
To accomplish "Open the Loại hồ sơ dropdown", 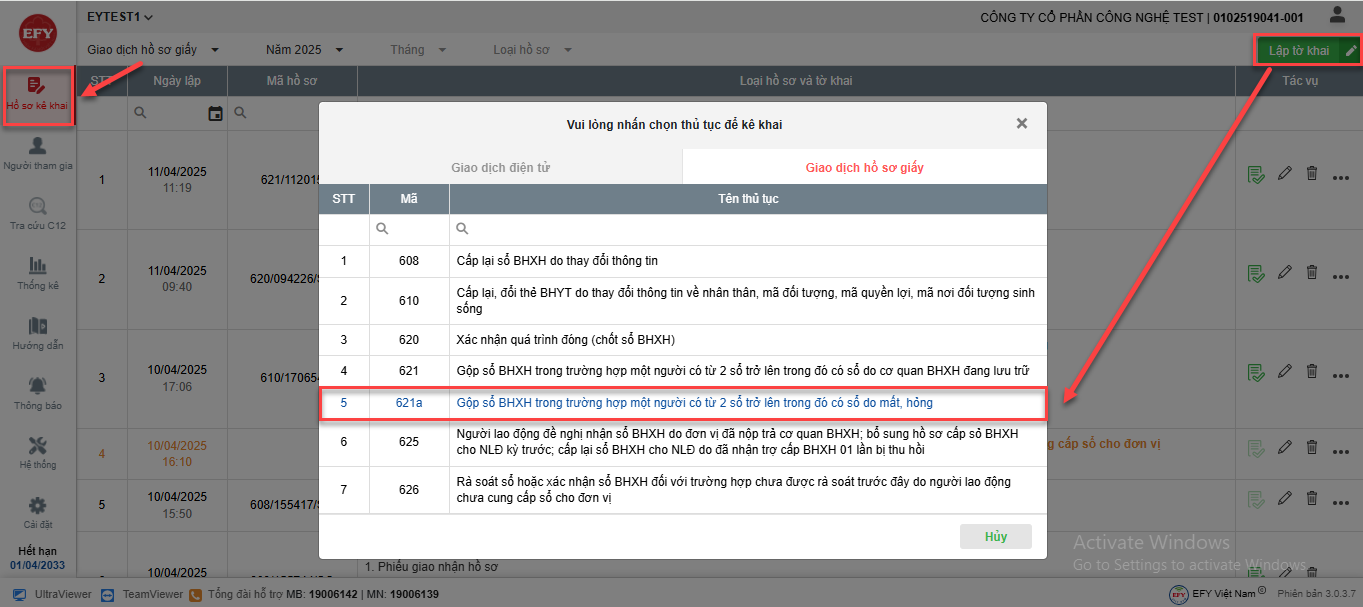I will click(x=532, y=50).
